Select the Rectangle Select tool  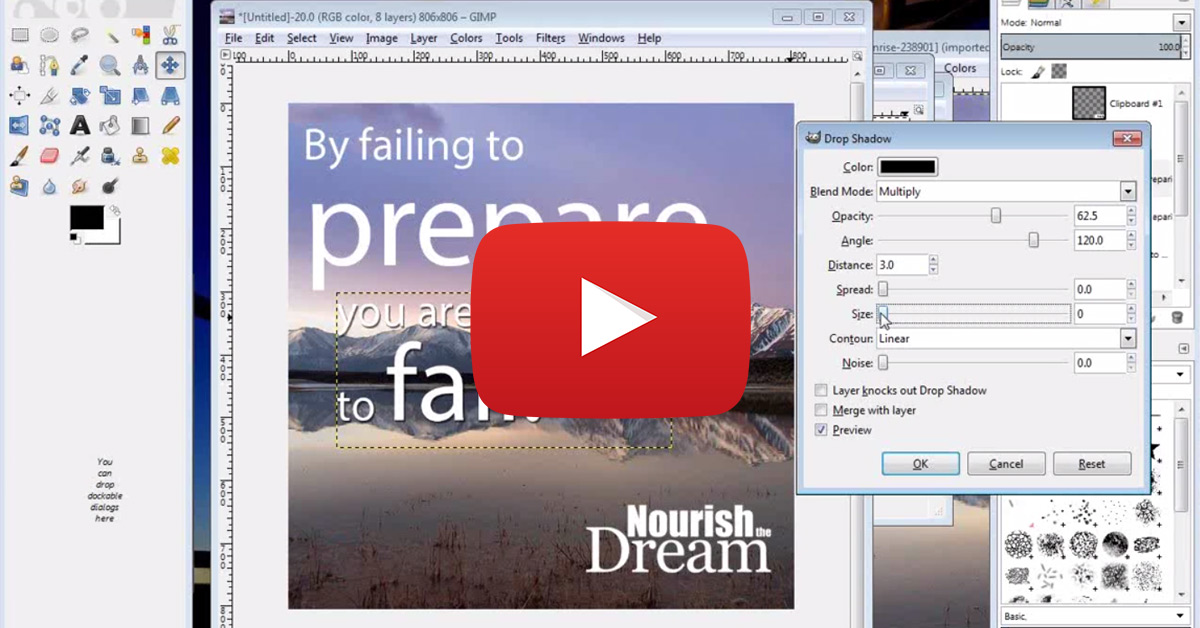click(18, 34)
